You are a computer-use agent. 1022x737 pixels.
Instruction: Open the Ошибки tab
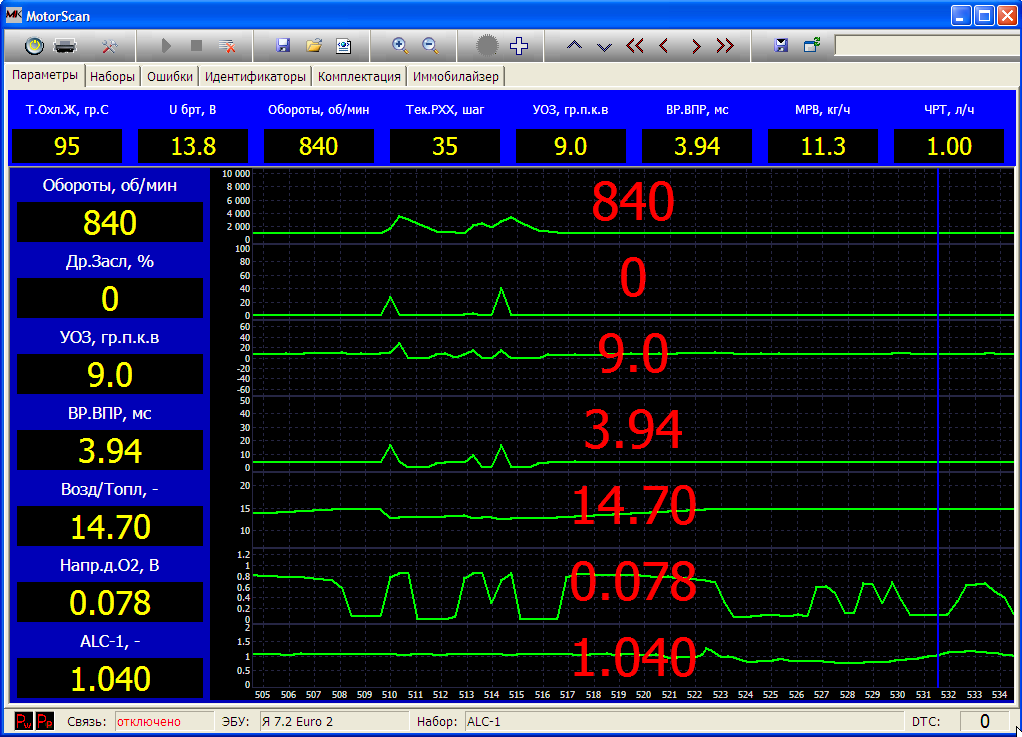pos(170,76)
